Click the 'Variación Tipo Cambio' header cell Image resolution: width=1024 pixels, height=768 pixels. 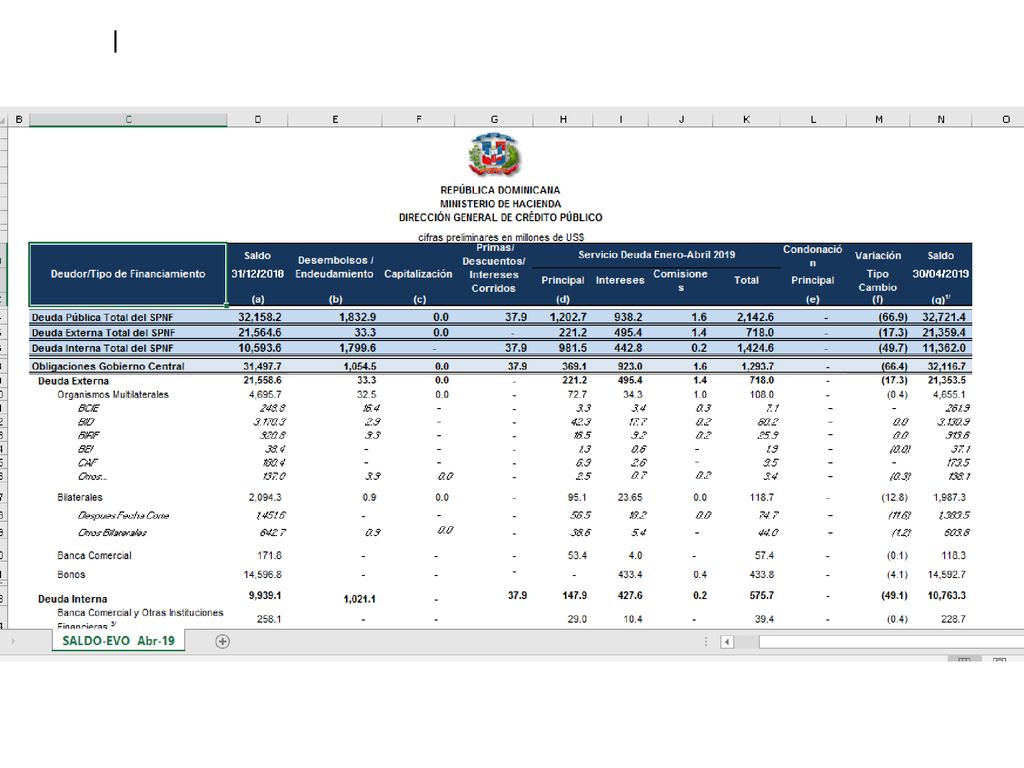pyautogui.click(x=878, y=274)
